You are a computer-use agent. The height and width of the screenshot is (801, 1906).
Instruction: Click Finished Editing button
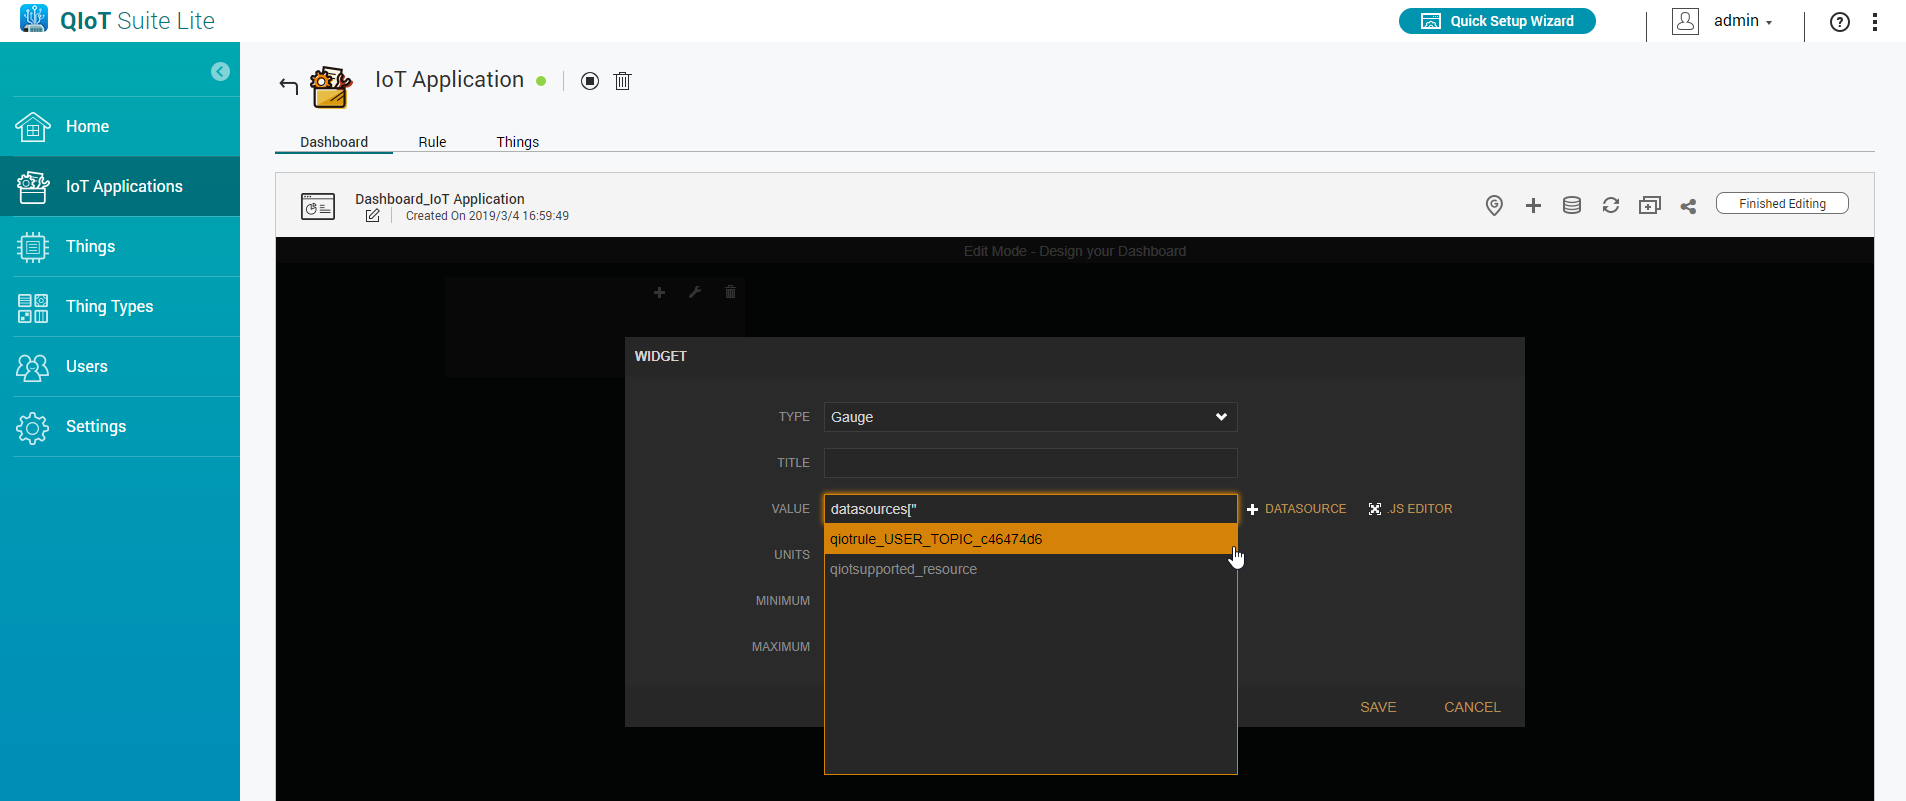(x=1781, y=204)
